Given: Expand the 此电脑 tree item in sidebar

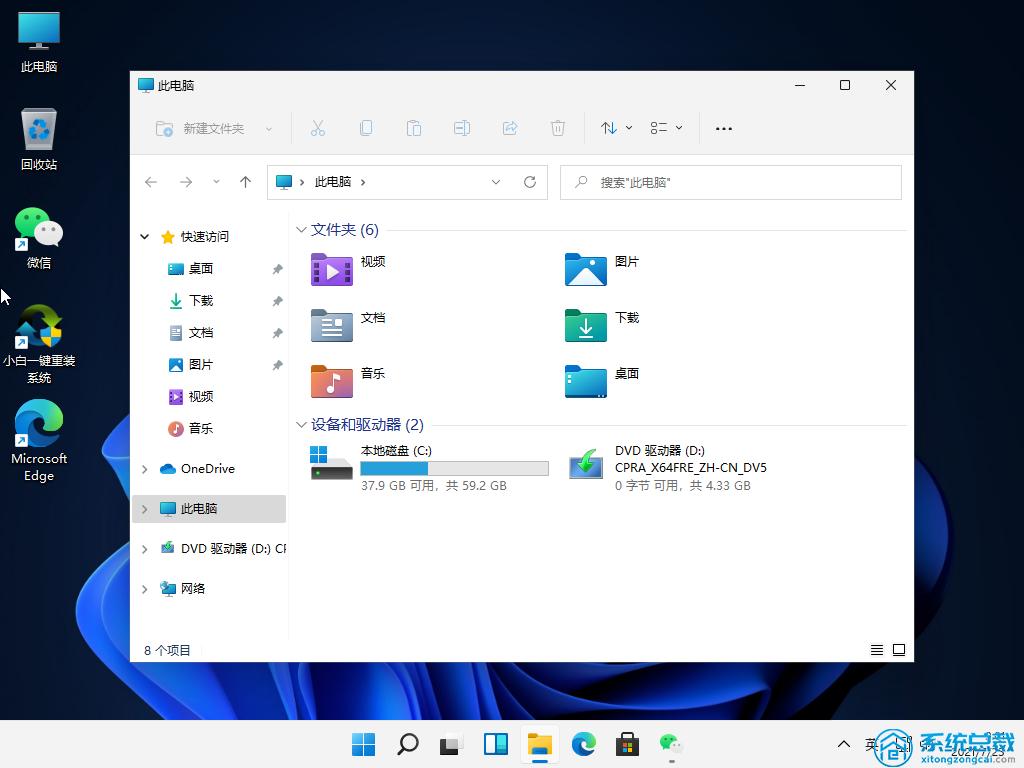Looking at the screenshot, I should (x=144, y=508).
